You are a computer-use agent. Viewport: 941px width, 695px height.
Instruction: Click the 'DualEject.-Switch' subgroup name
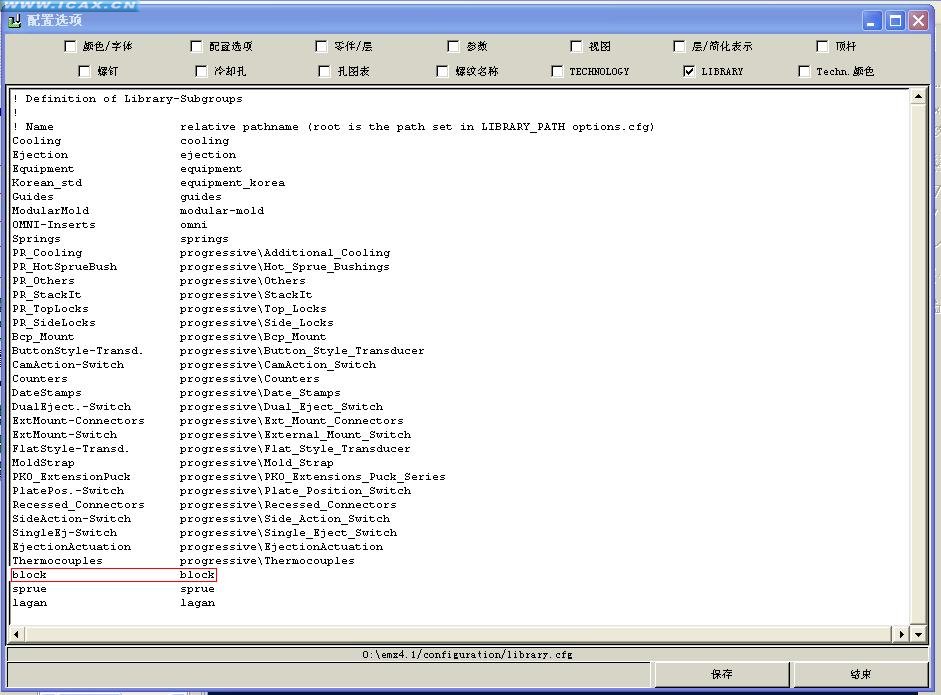coord(71,407)
